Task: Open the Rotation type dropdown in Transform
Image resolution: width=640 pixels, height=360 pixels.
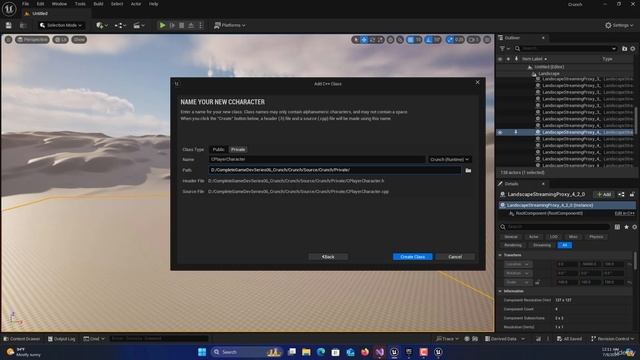Action: [x=518, y=273]
